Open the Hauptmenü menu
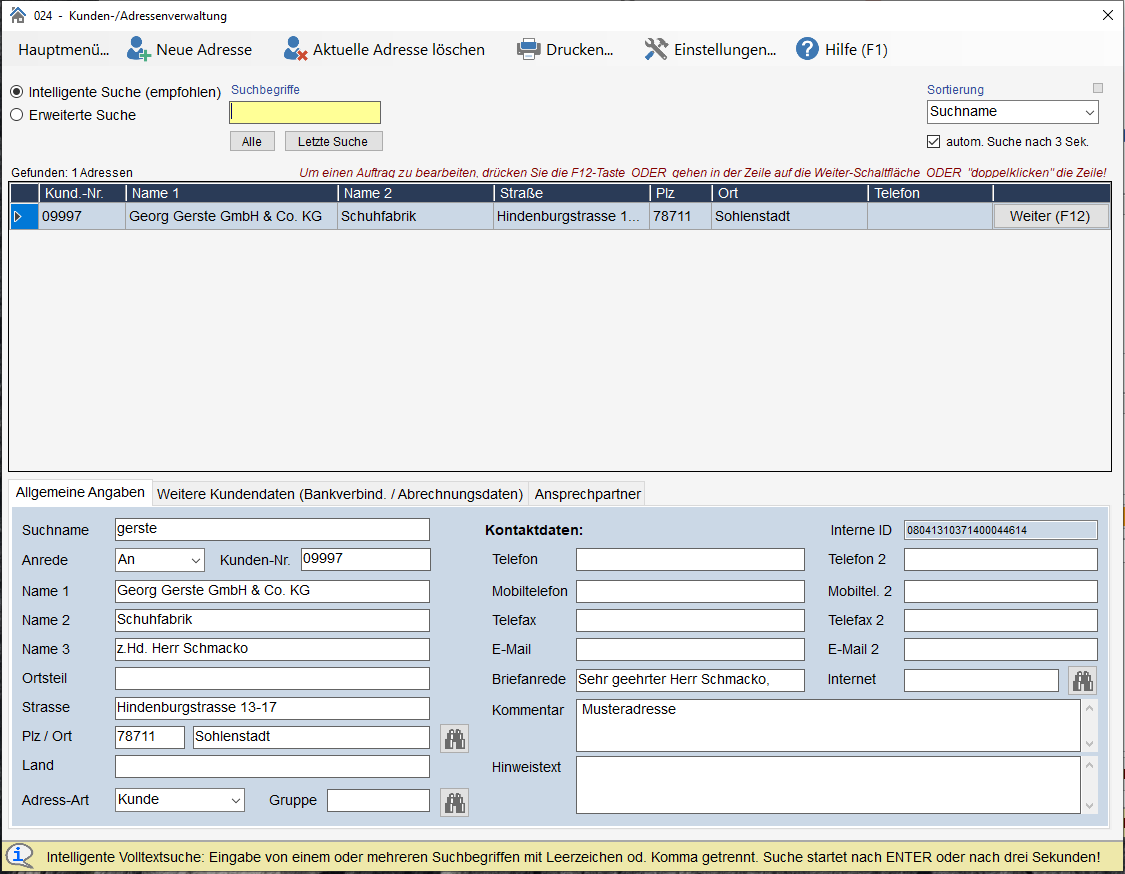 [x=64, y=50]
